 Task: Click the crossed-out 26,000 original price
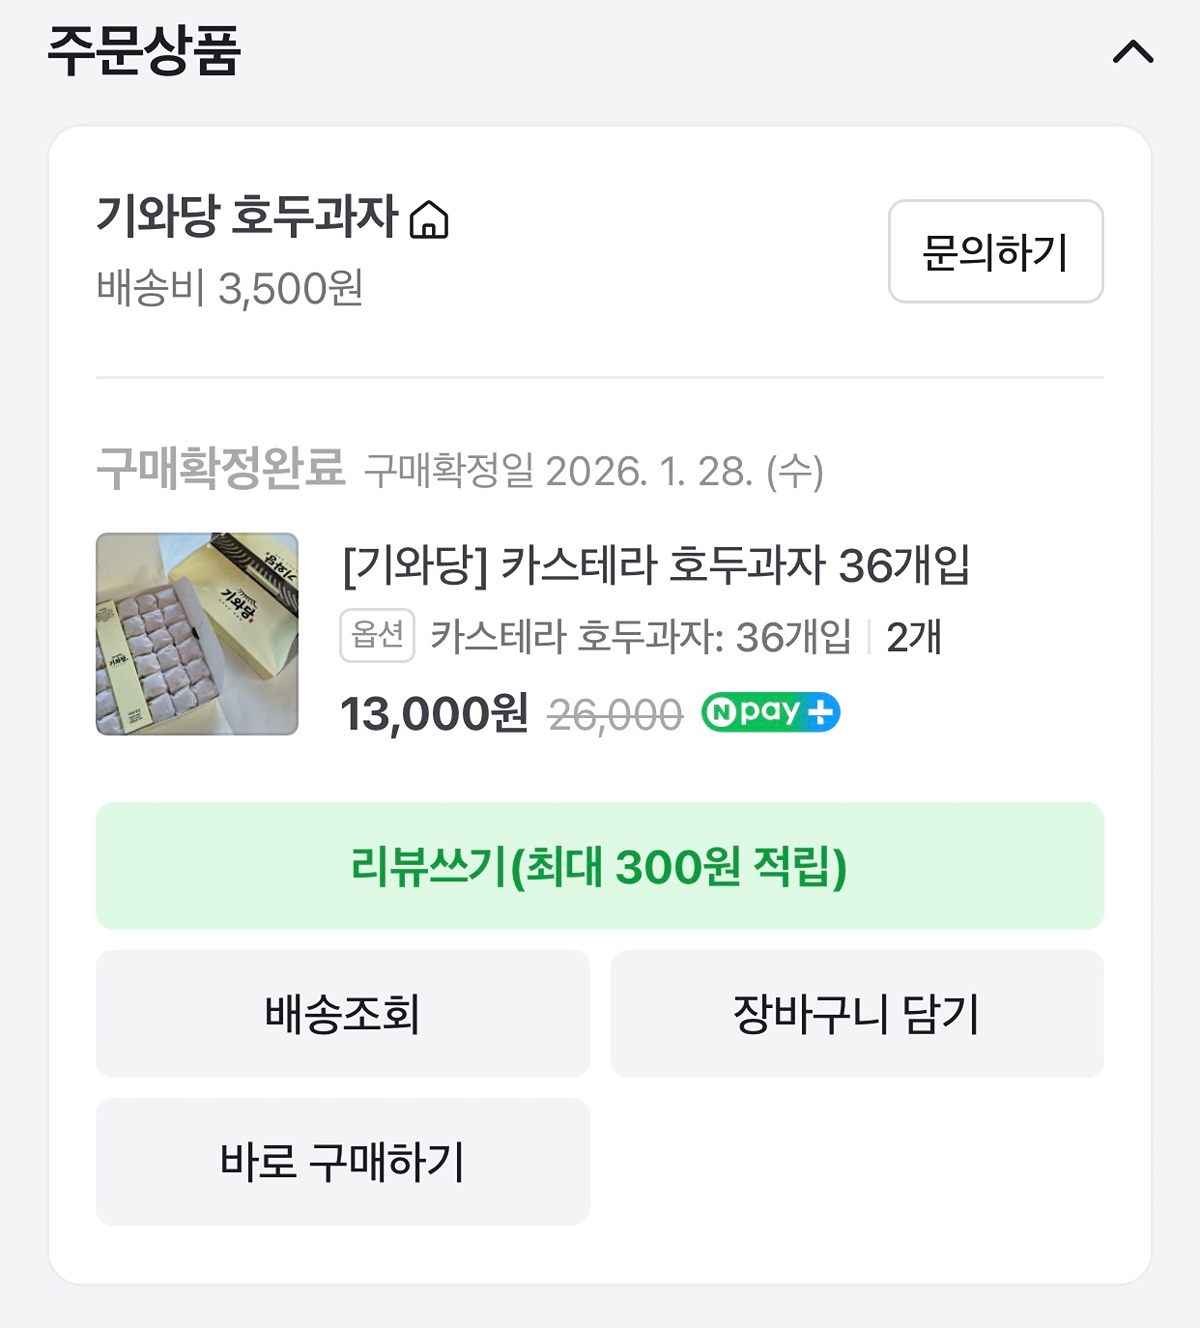pyautogui.click(x=615, y=715)
